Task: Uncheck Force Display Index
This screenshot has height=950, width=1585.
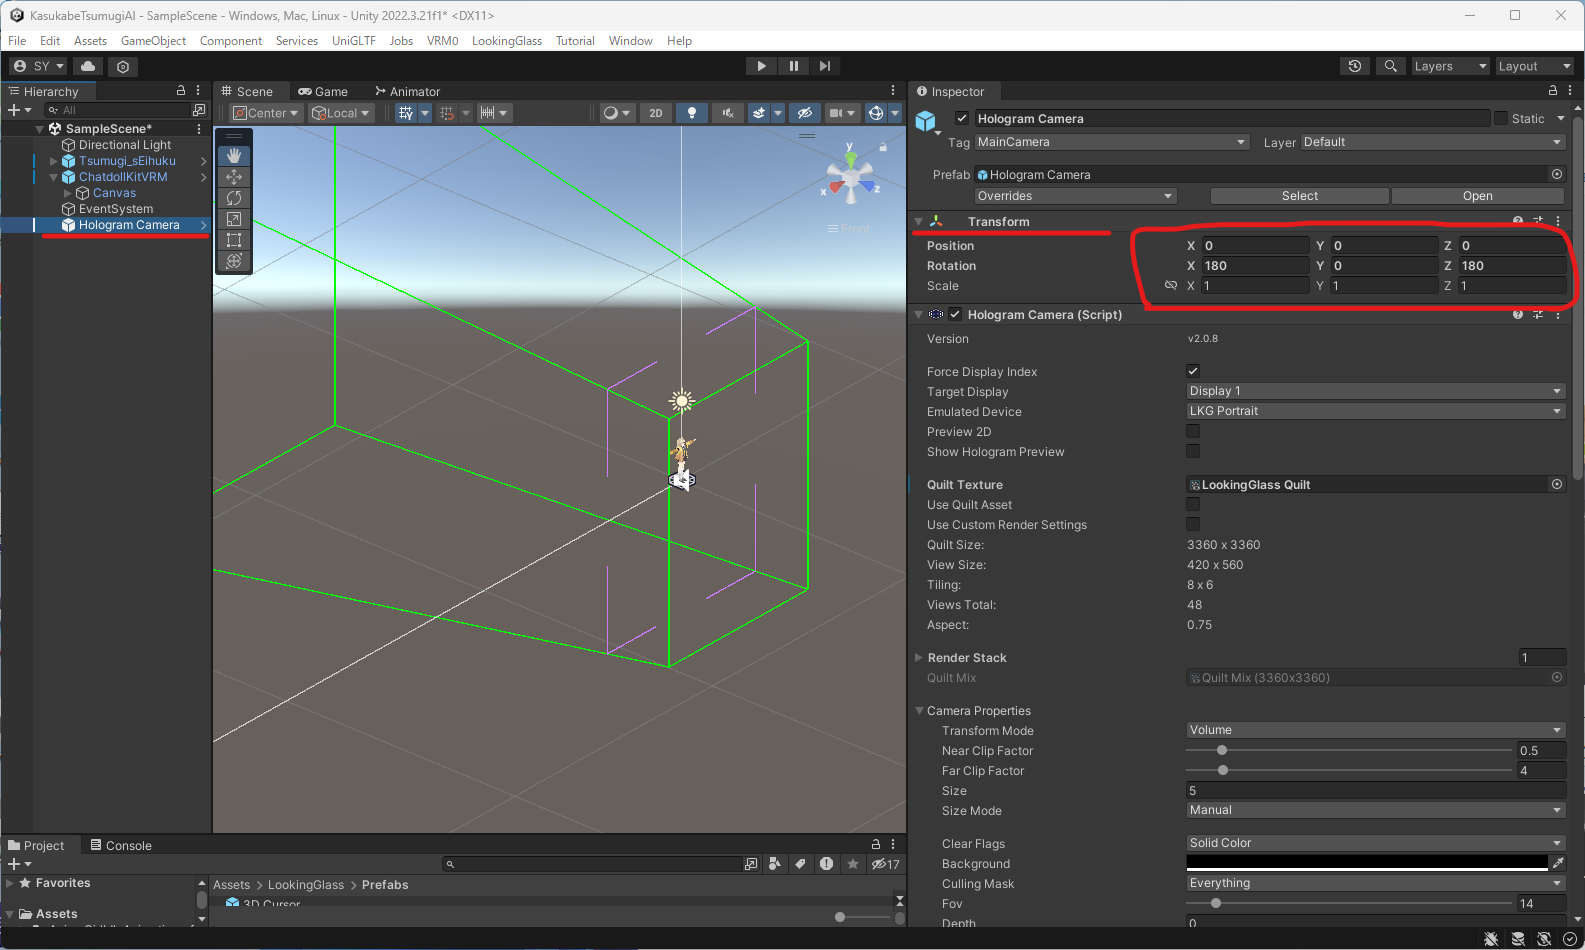Action: point(1193,371)
